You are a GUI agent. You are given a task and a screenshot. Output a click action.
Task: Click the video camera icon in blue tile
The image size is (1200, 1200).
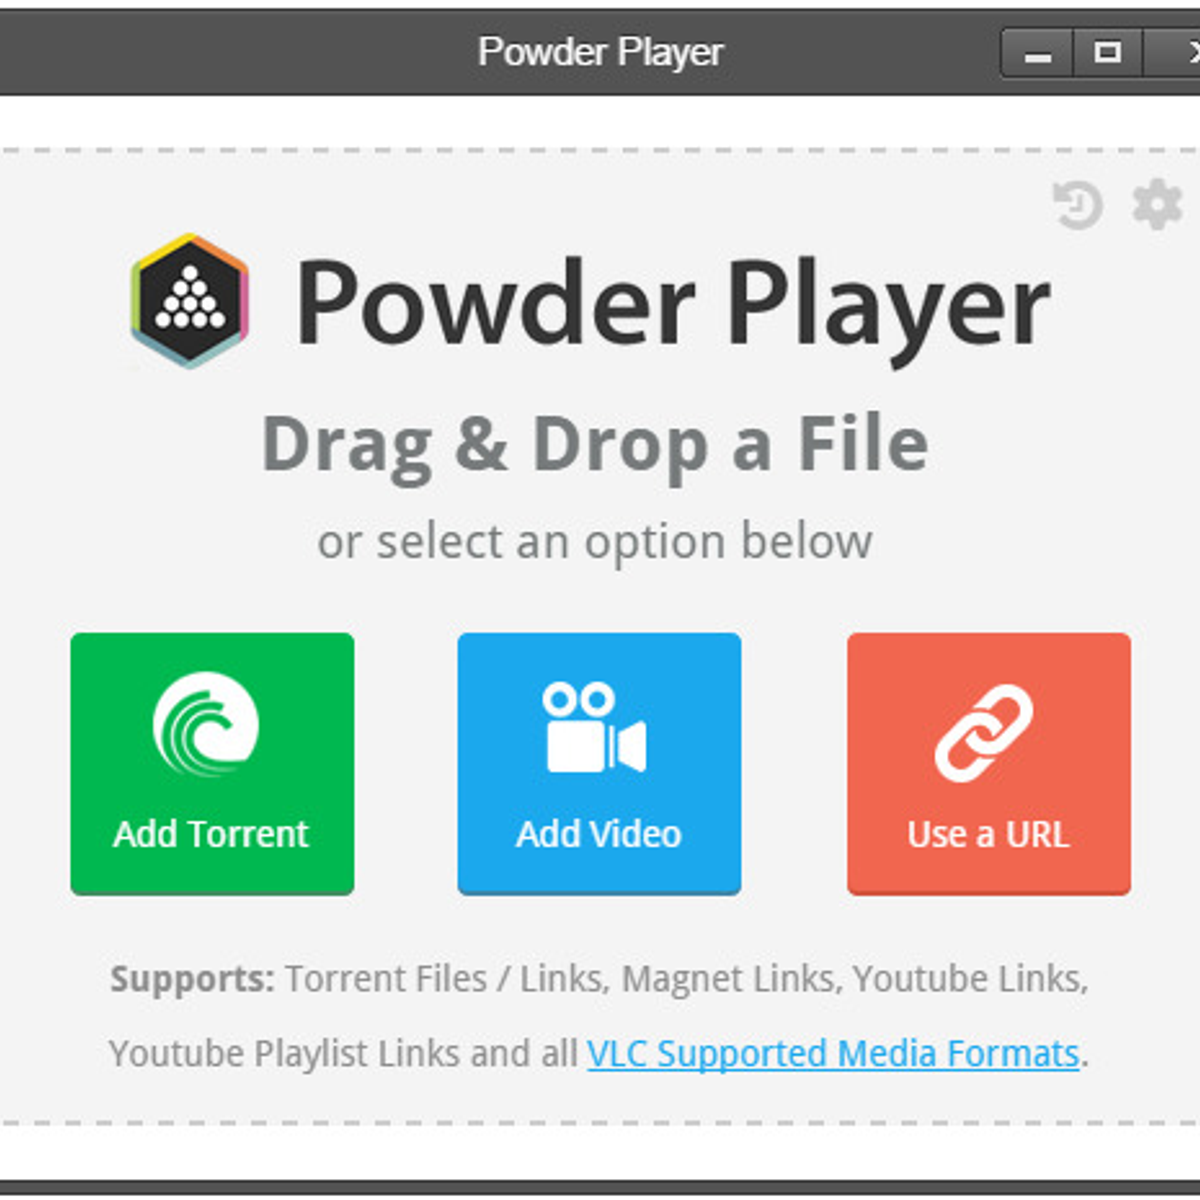coord(596,727)
